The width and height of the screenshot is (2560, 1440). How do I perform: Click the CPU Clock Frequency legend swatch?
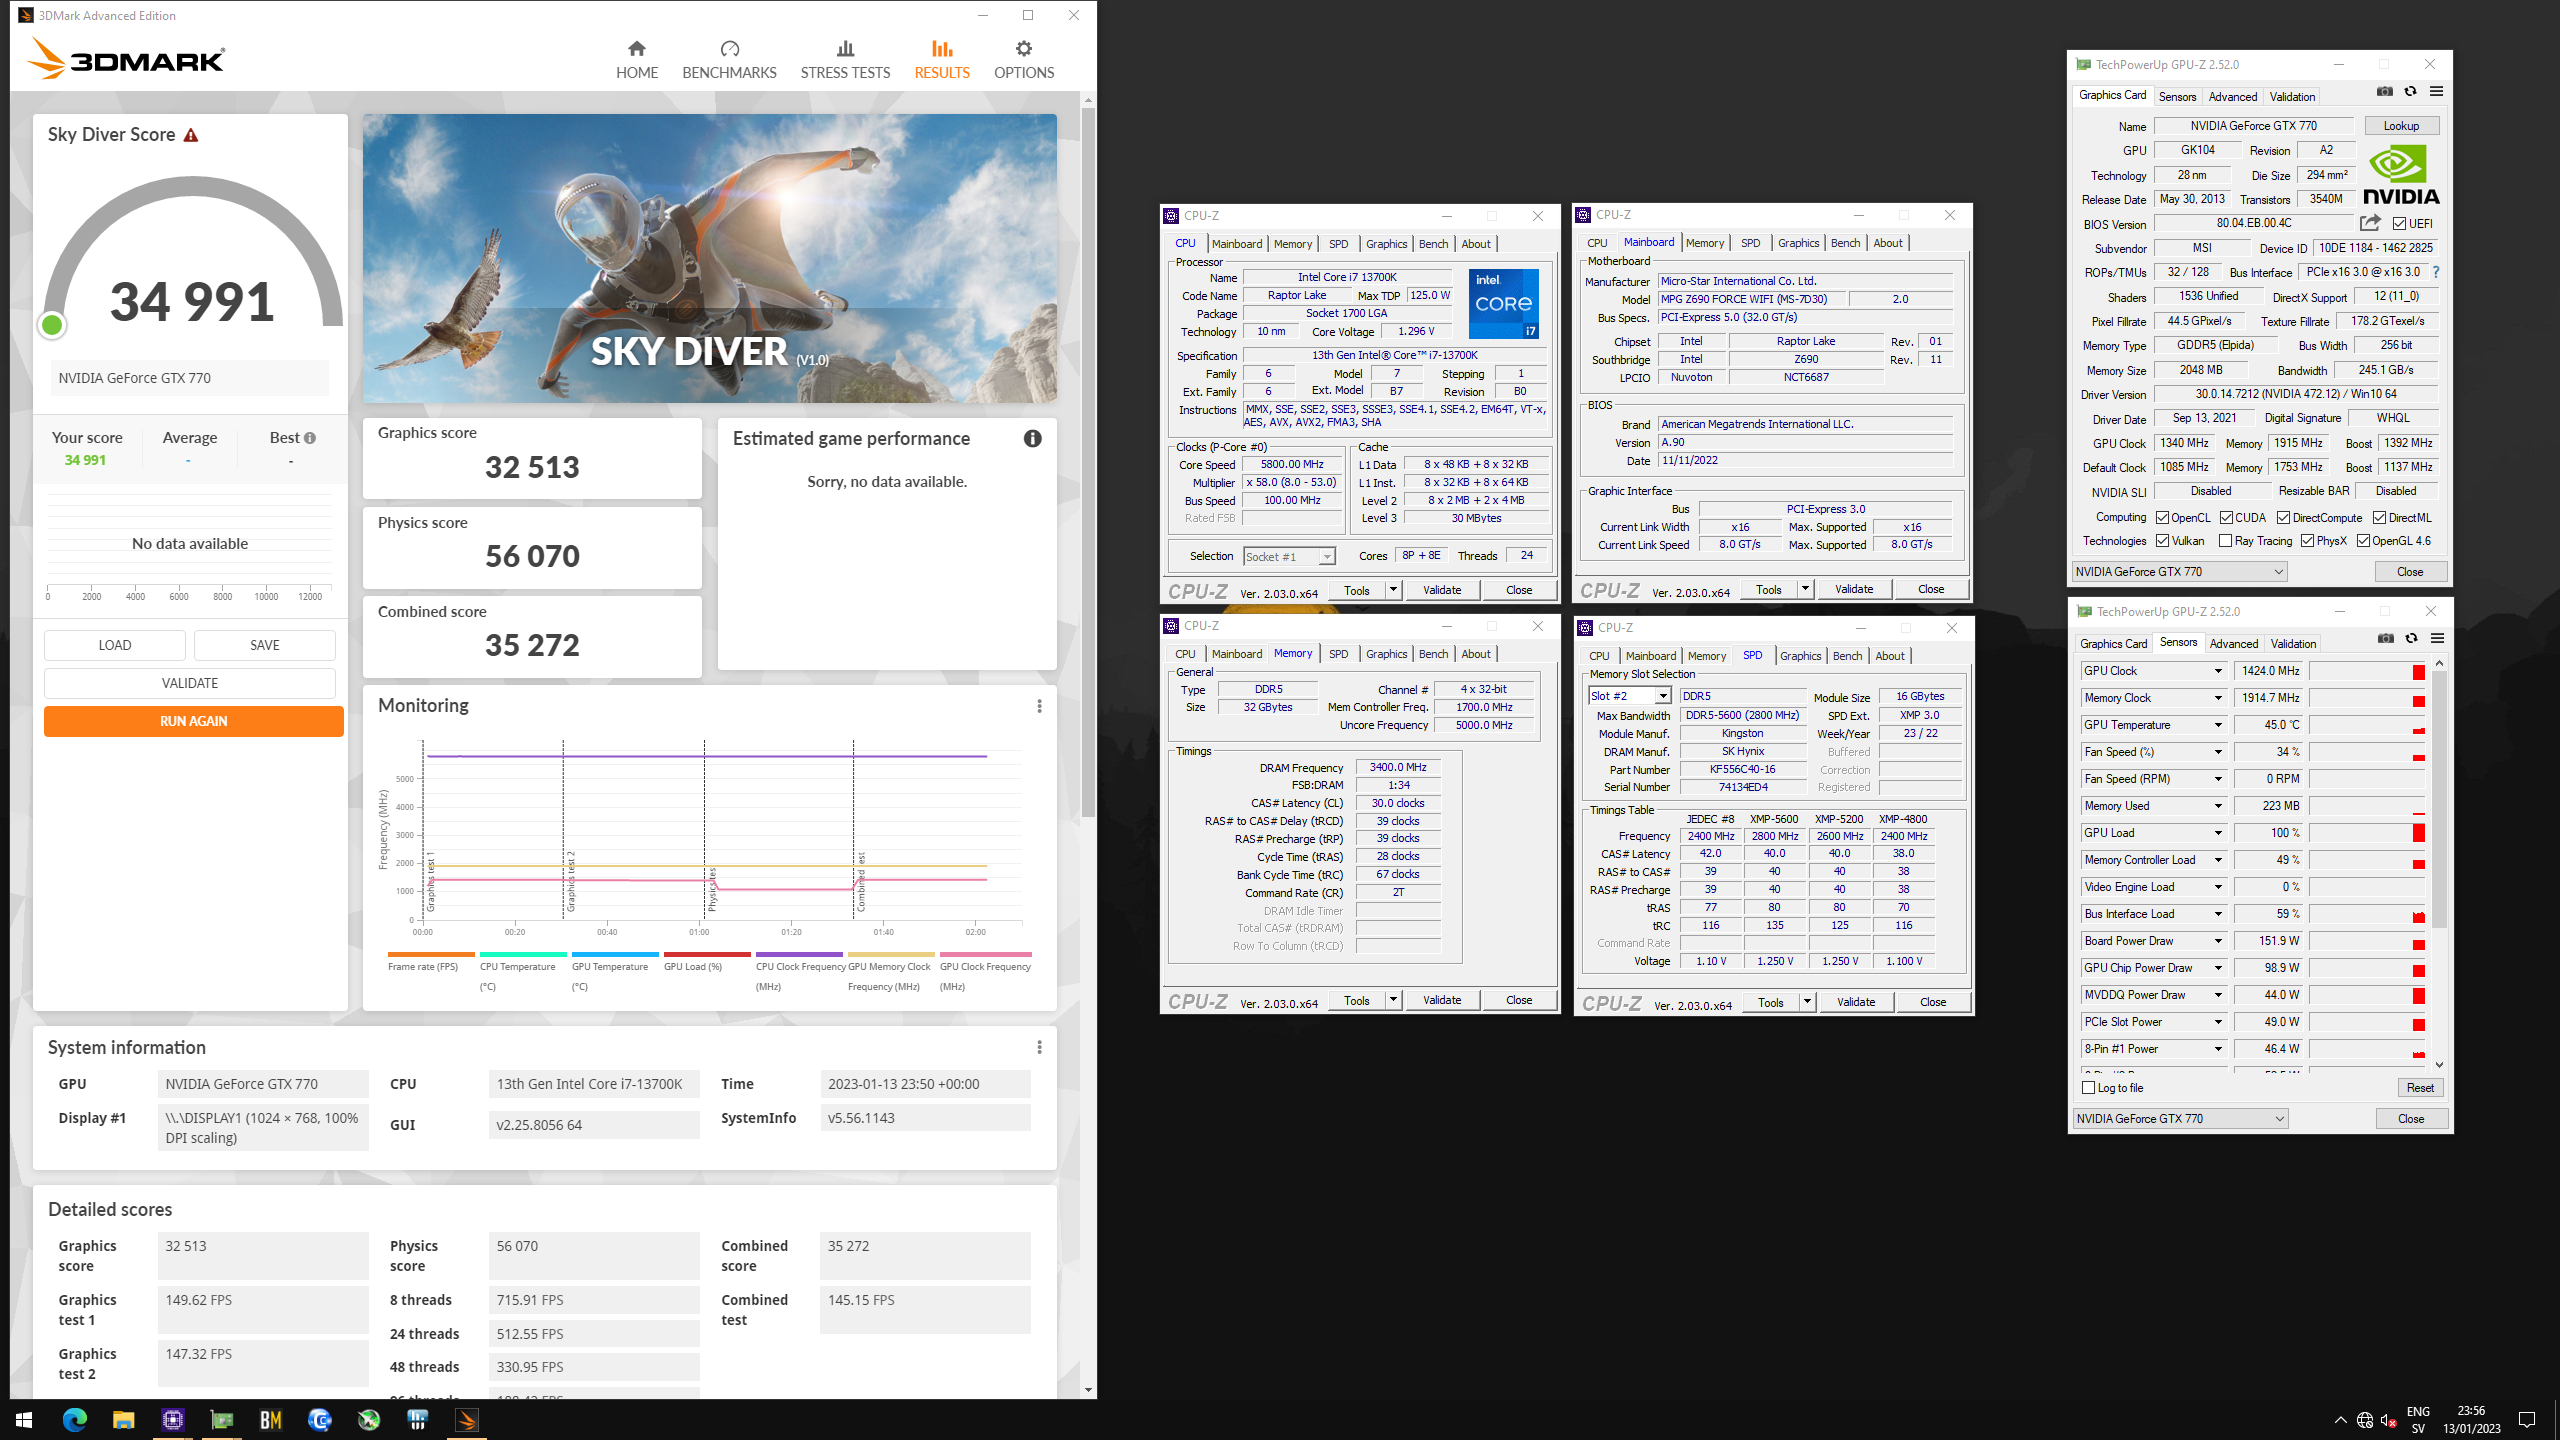click(x=799, y=954)
